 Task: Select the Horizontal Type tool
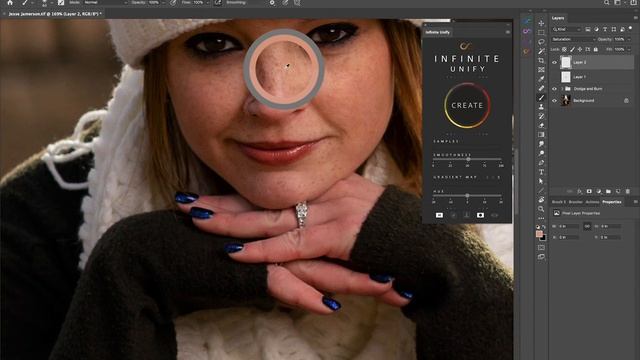click(541, 172)
